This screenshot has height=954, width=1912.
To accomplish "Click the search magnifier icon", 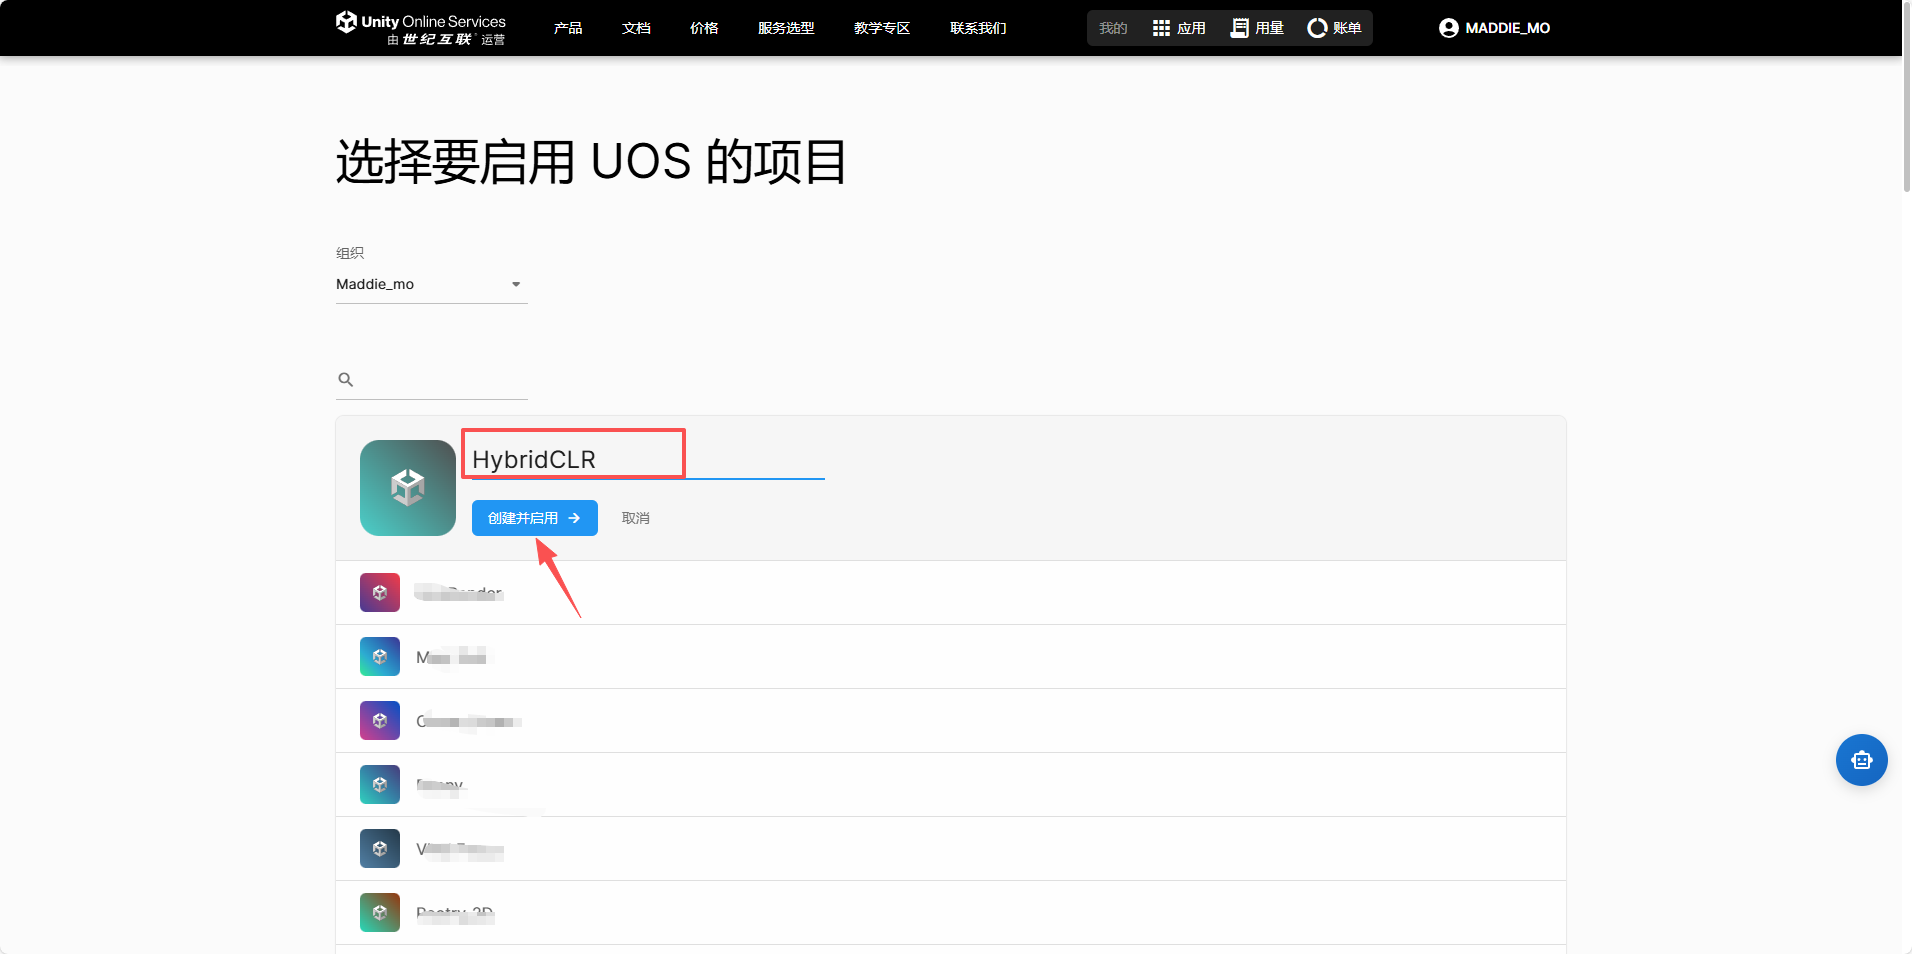I will point(346,380).
